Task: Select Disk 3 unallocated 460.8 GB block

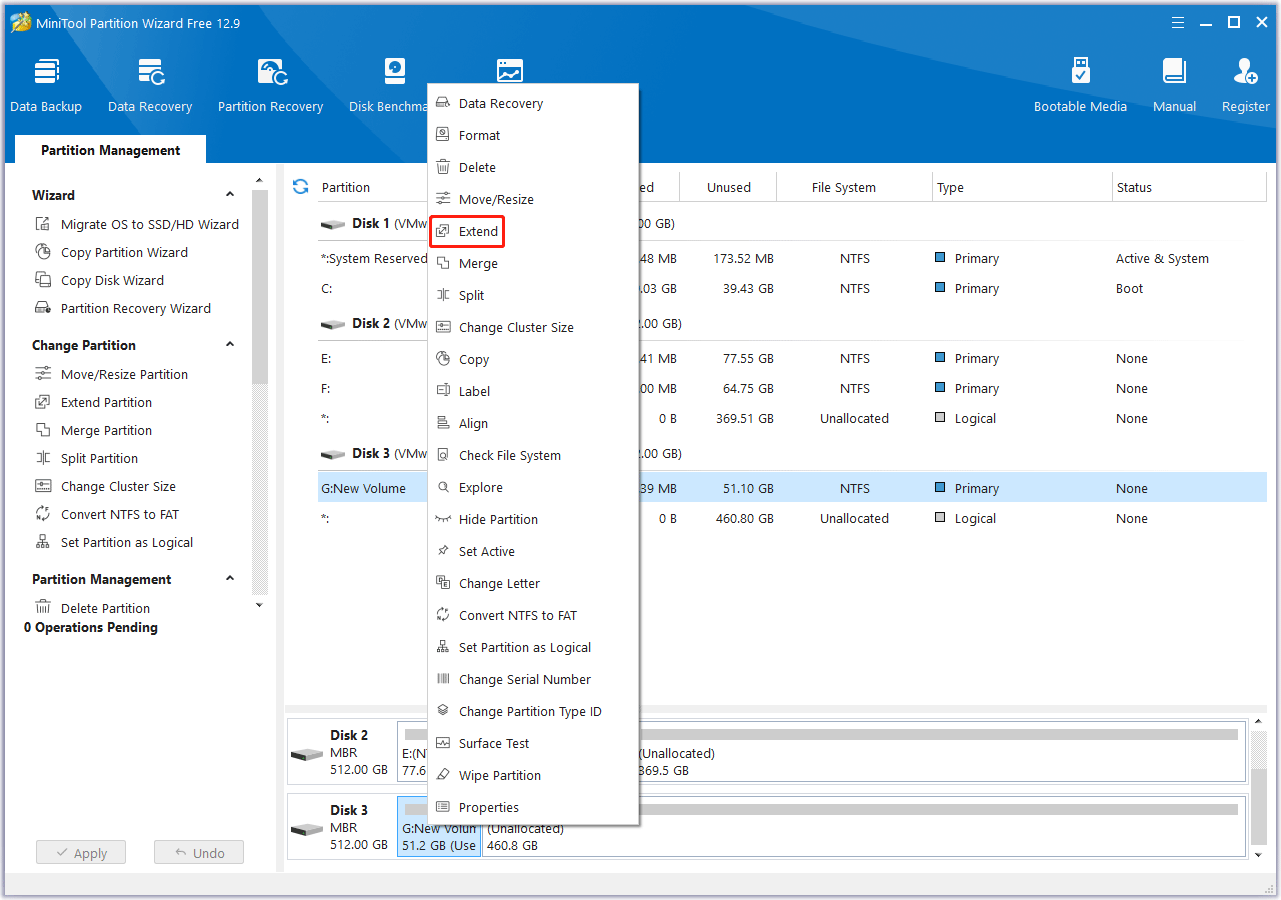Action: point(864,828)
